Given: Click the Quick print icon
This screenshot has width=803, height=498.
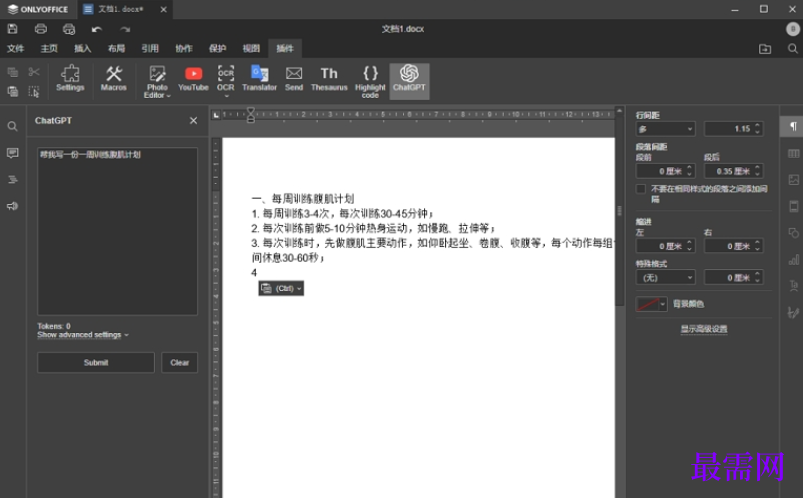Looking at the screenshot, I should pyautogui.click(x=69, y=29).
